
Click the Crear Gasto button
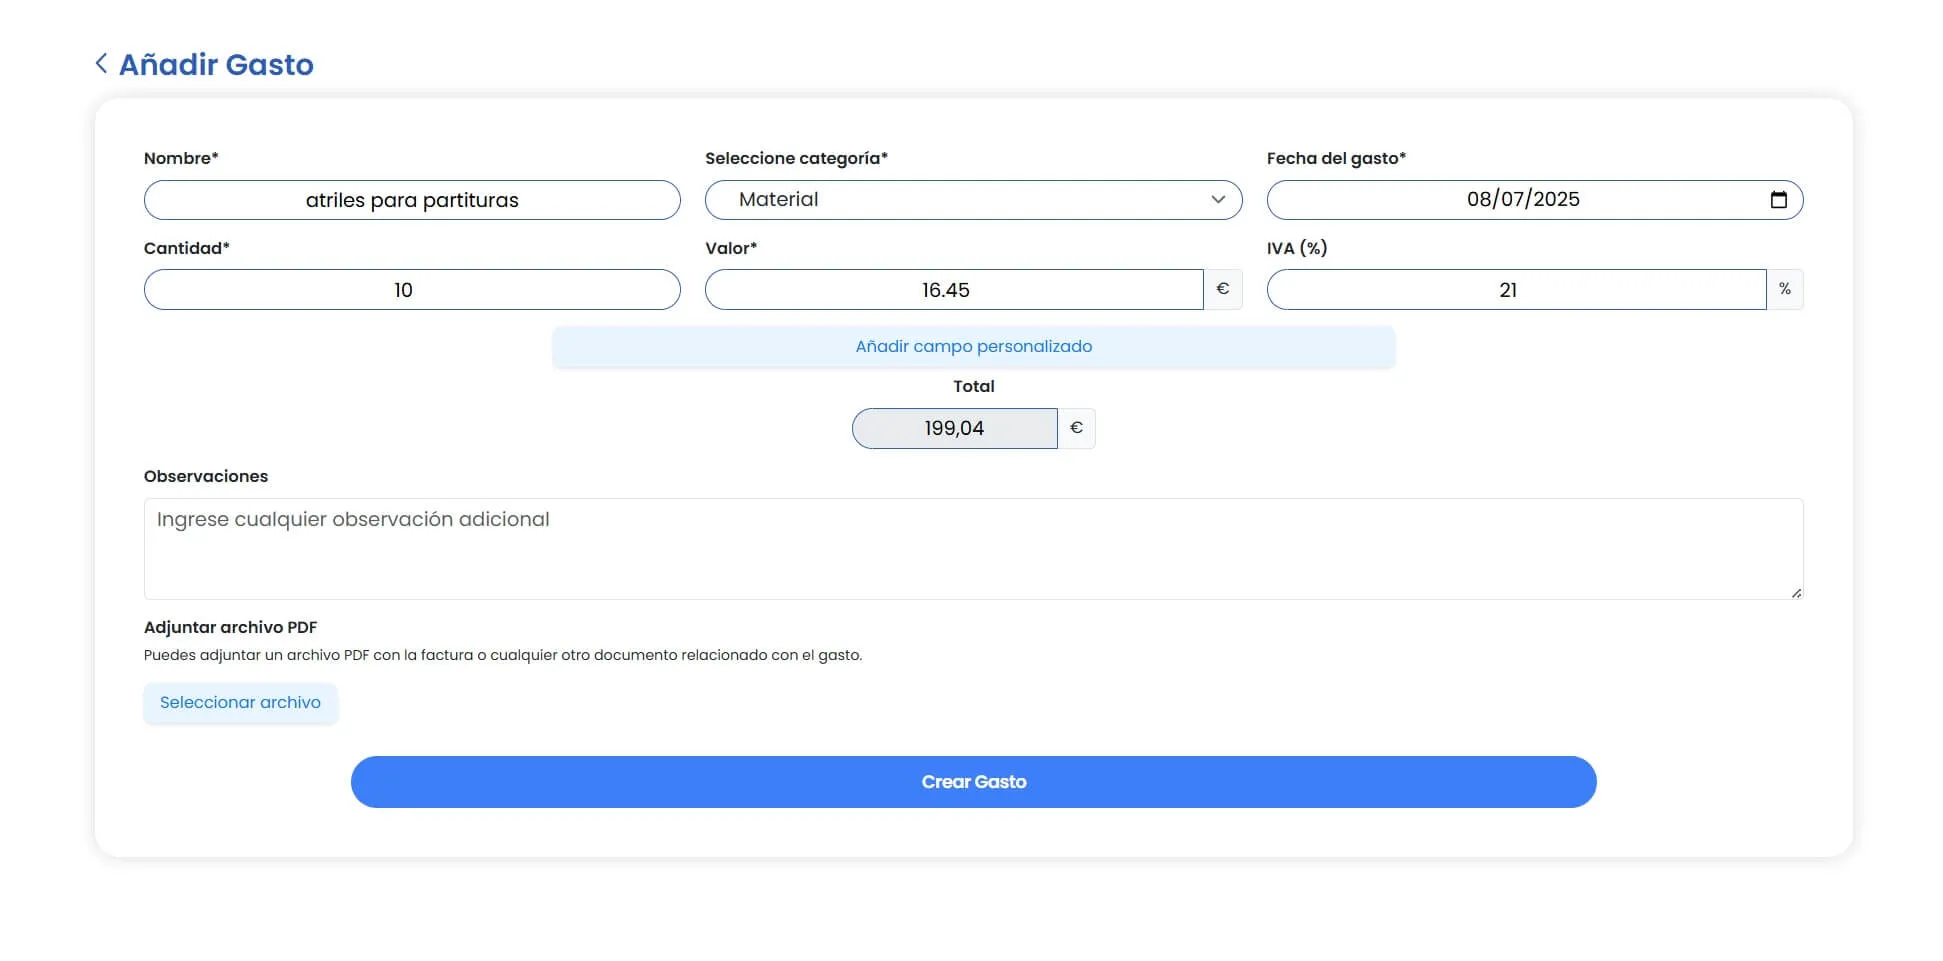(x=973, y=781)
